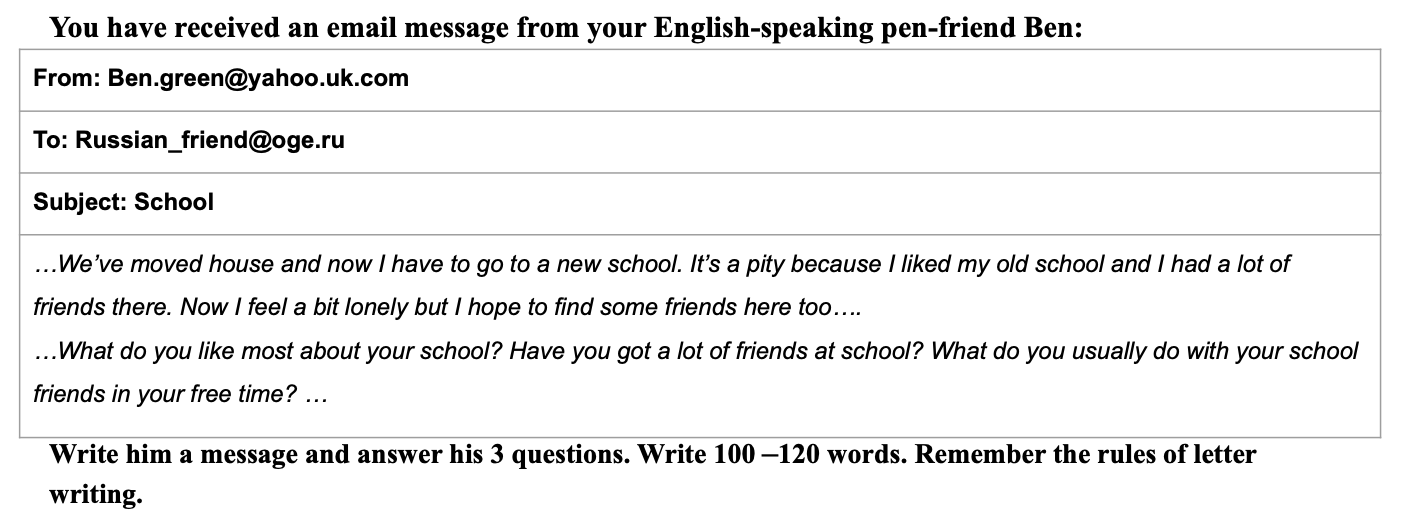
Task: Click the word 'School' in the subject row
Action: pos(174,202)
